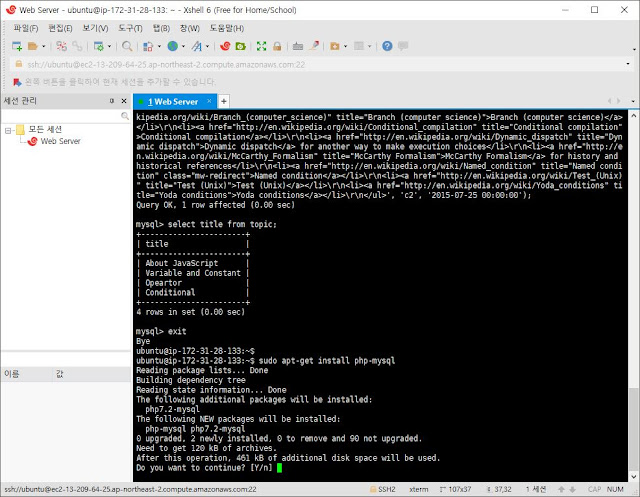
Task: Launch Xftp green file-transfer icon
Action: [240, 46]
